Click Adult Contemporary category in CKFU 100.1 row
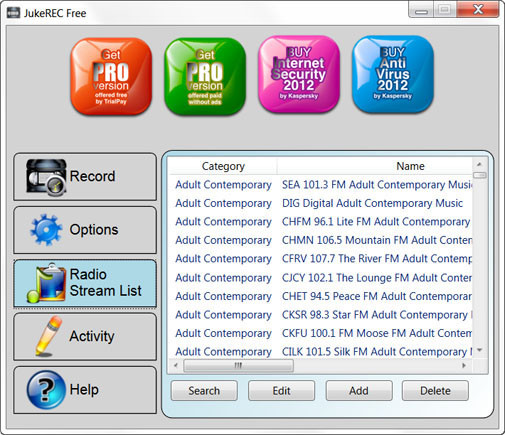The height and width of the screenshot is (435, 505). pos(223,333)
